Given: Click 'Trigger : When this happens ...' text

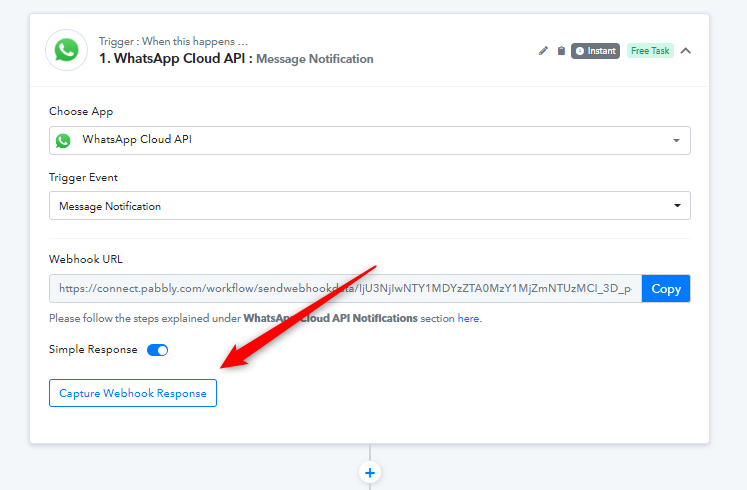Looking at the screenshot, I should pyautogui.click(x=173, y=41).
